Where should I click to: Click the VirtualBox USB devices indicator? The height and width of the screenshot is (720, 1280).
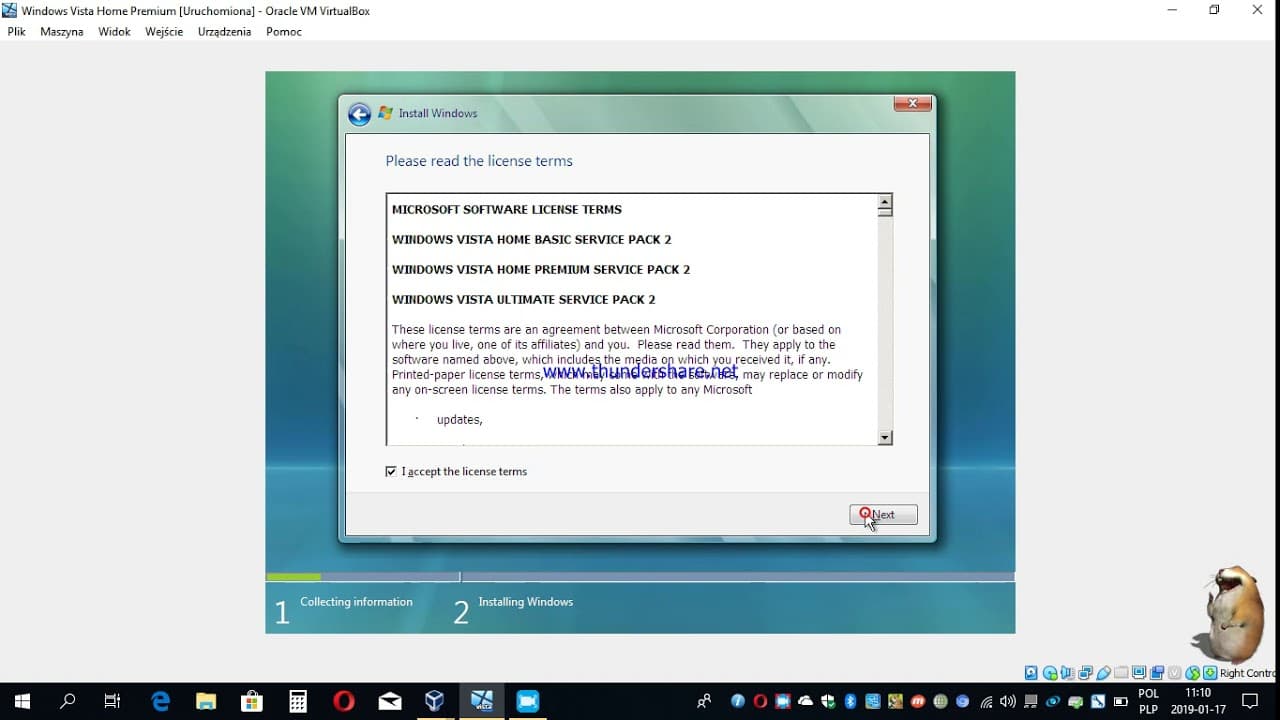point(1104,673)
